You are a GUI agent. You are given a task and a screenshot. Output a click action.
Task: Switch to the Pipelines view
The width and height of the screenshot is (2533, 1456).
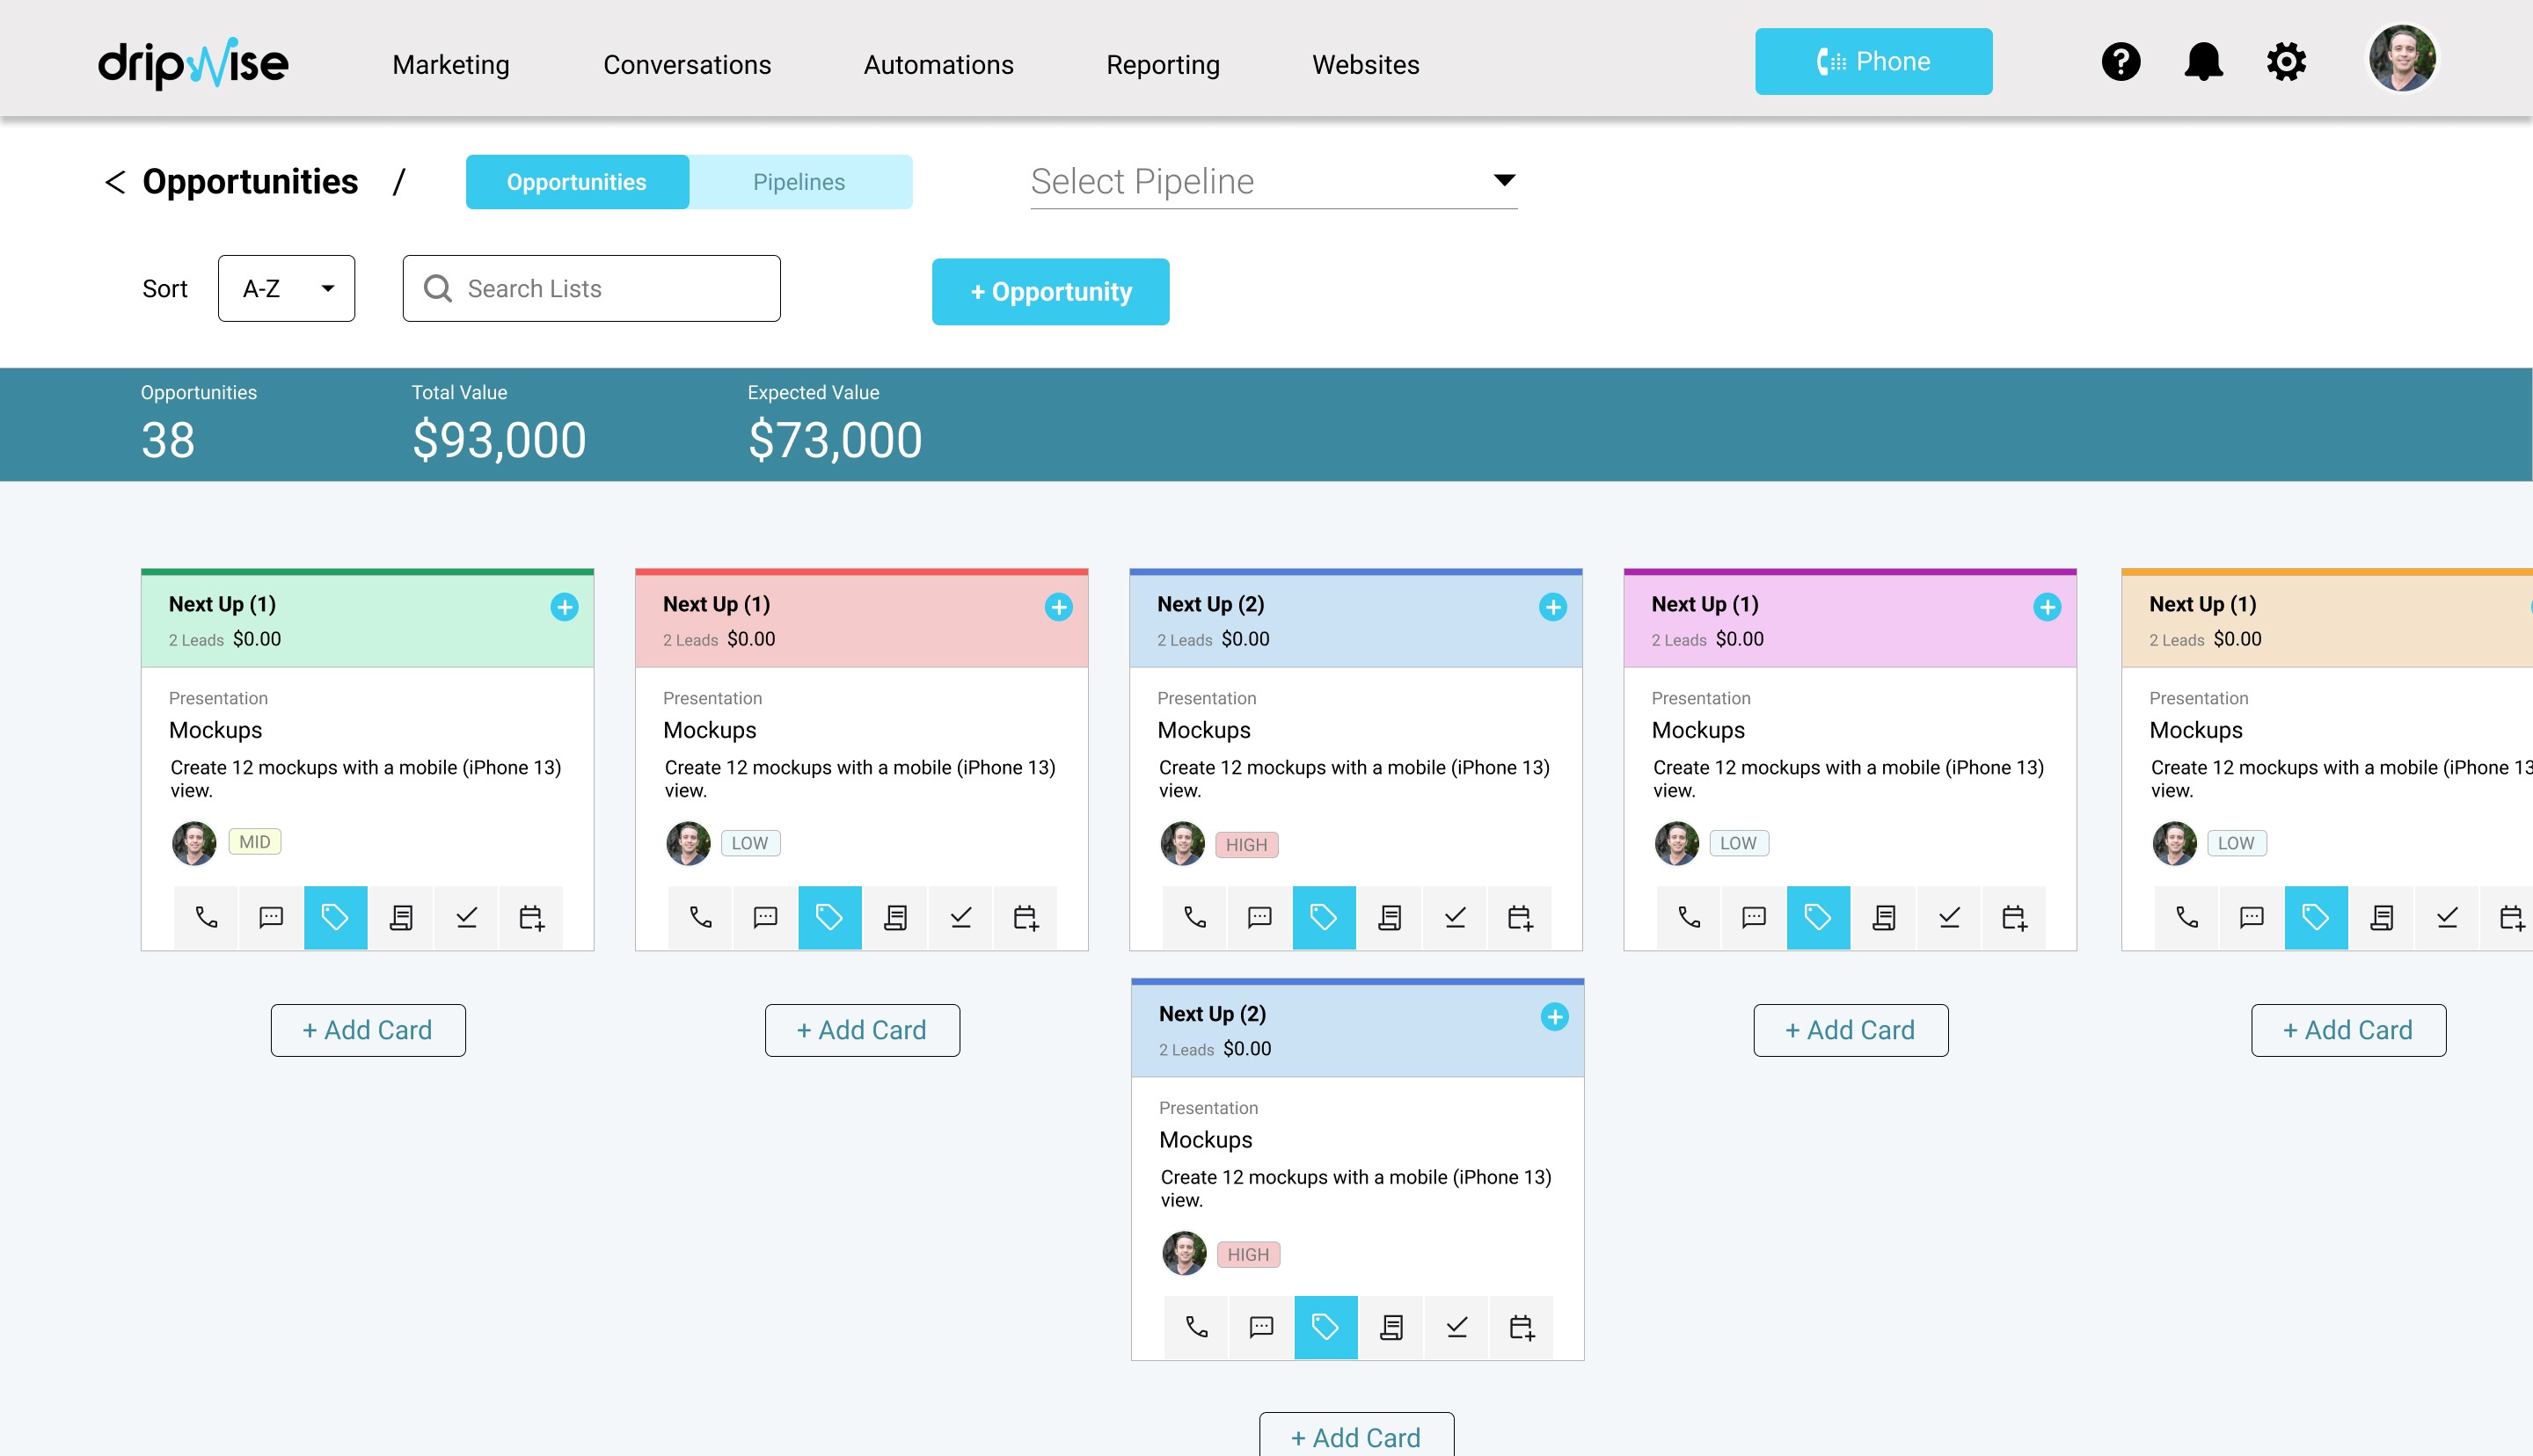point(799,182)
